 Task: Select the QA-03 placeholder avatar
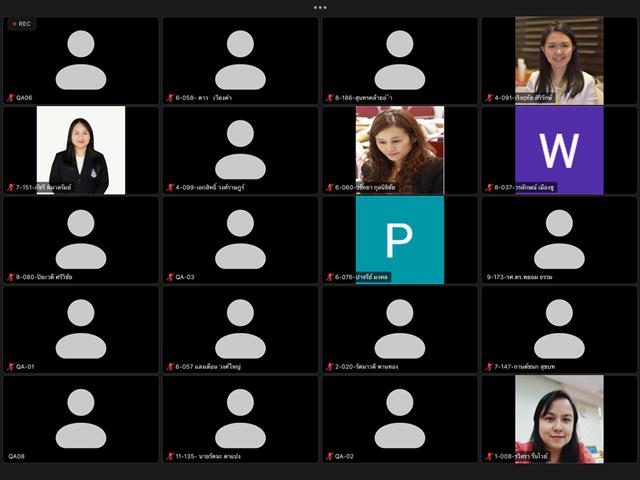[240, 240]
